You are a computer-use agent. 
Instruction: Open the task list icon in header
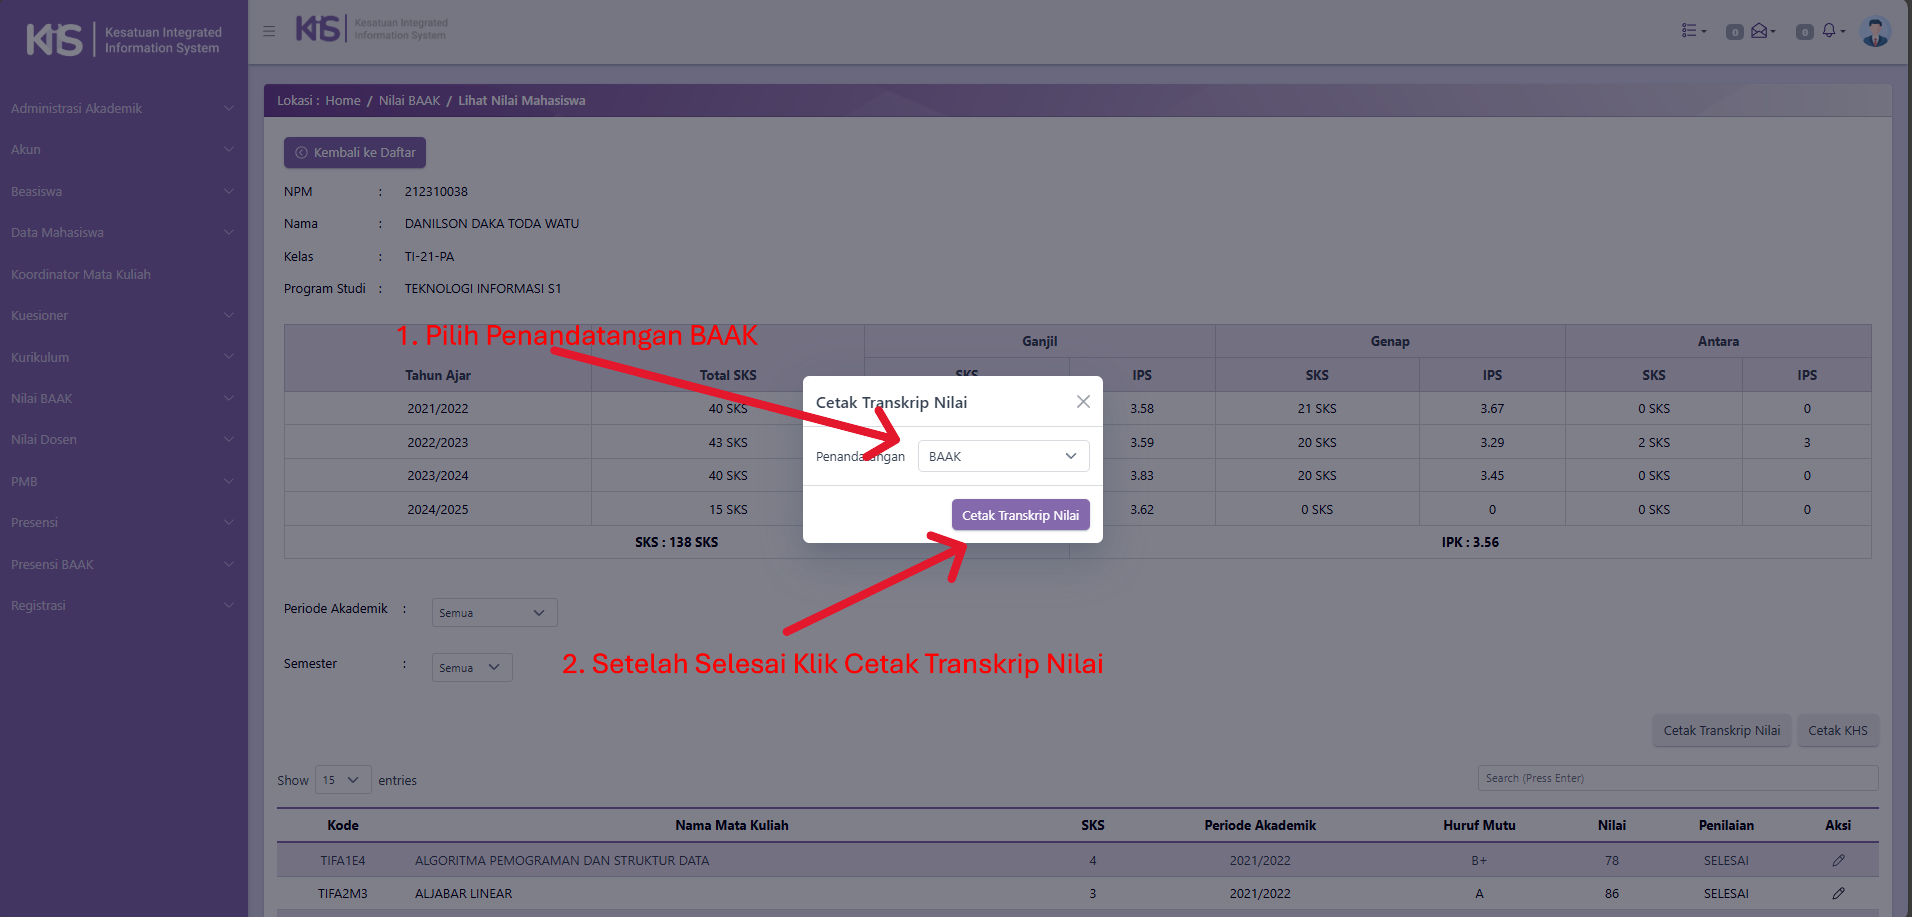coord(1692,31)
